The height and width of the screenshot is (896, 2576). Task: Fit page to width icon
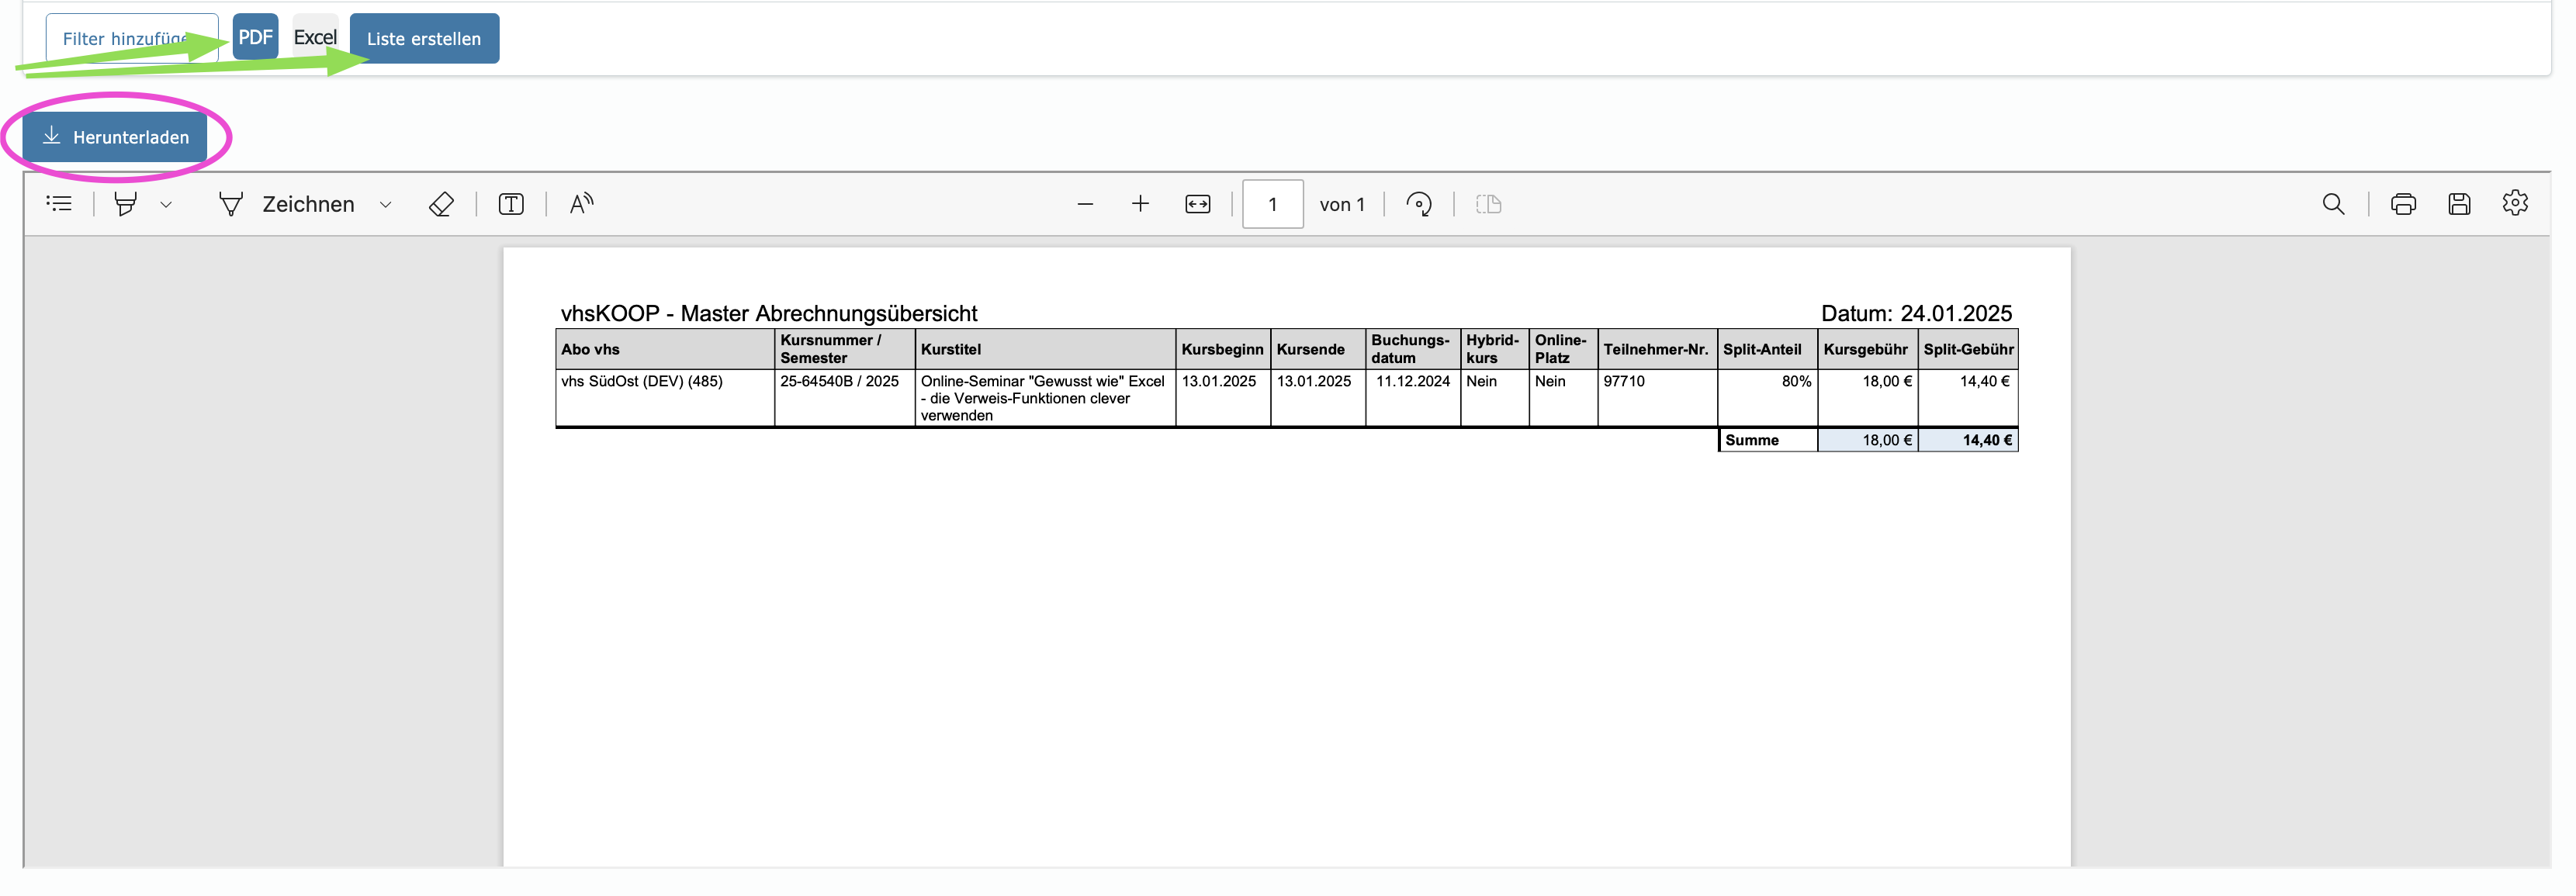(1197, 204)
